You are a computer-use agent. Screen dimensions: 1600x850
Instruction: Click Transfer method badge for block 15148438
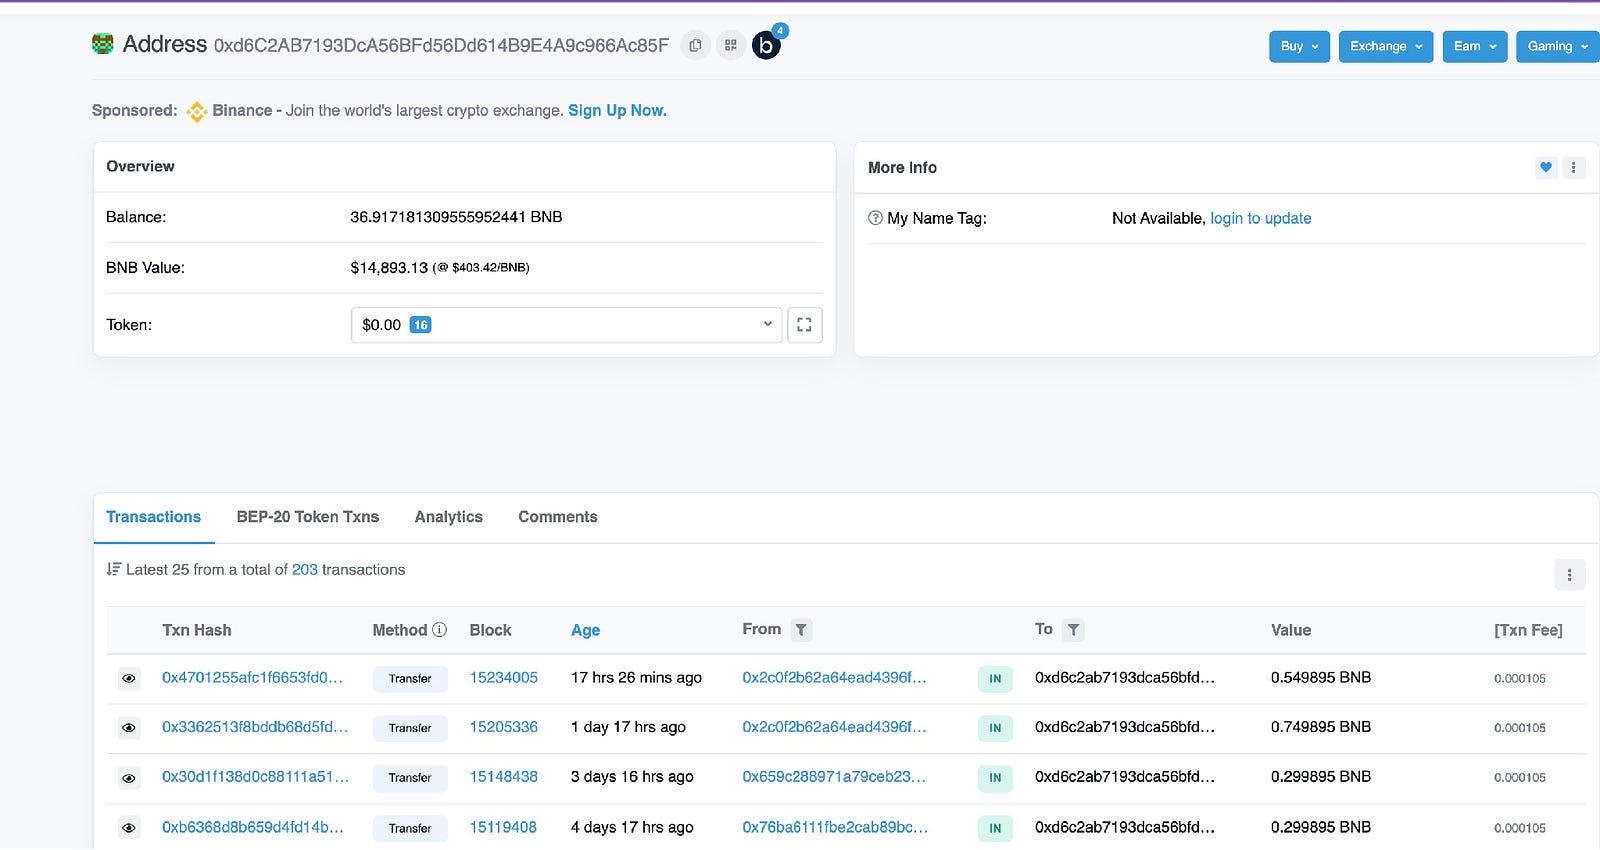[410, 778]
